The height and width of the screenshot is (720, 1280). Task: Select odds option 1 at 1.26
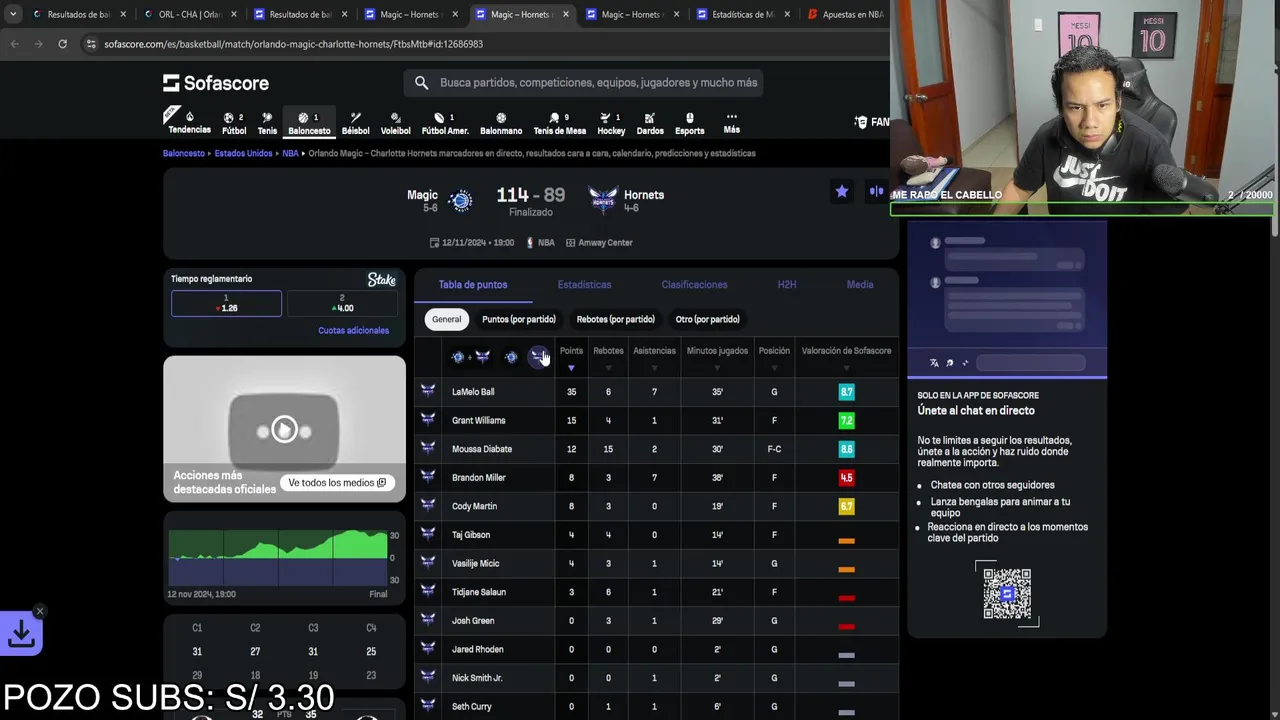coord(226,303)
